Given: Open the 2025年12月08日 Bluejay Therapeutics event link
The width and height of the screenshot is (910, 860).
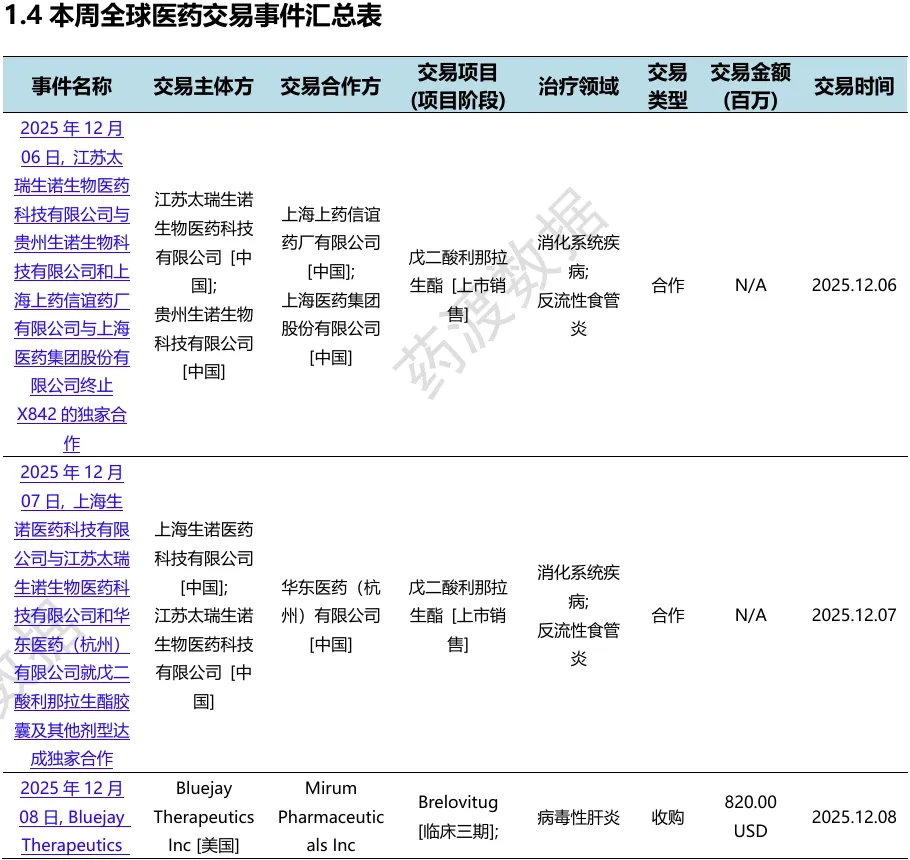Looking at the screenshot, I should click(x=71, y=817).
